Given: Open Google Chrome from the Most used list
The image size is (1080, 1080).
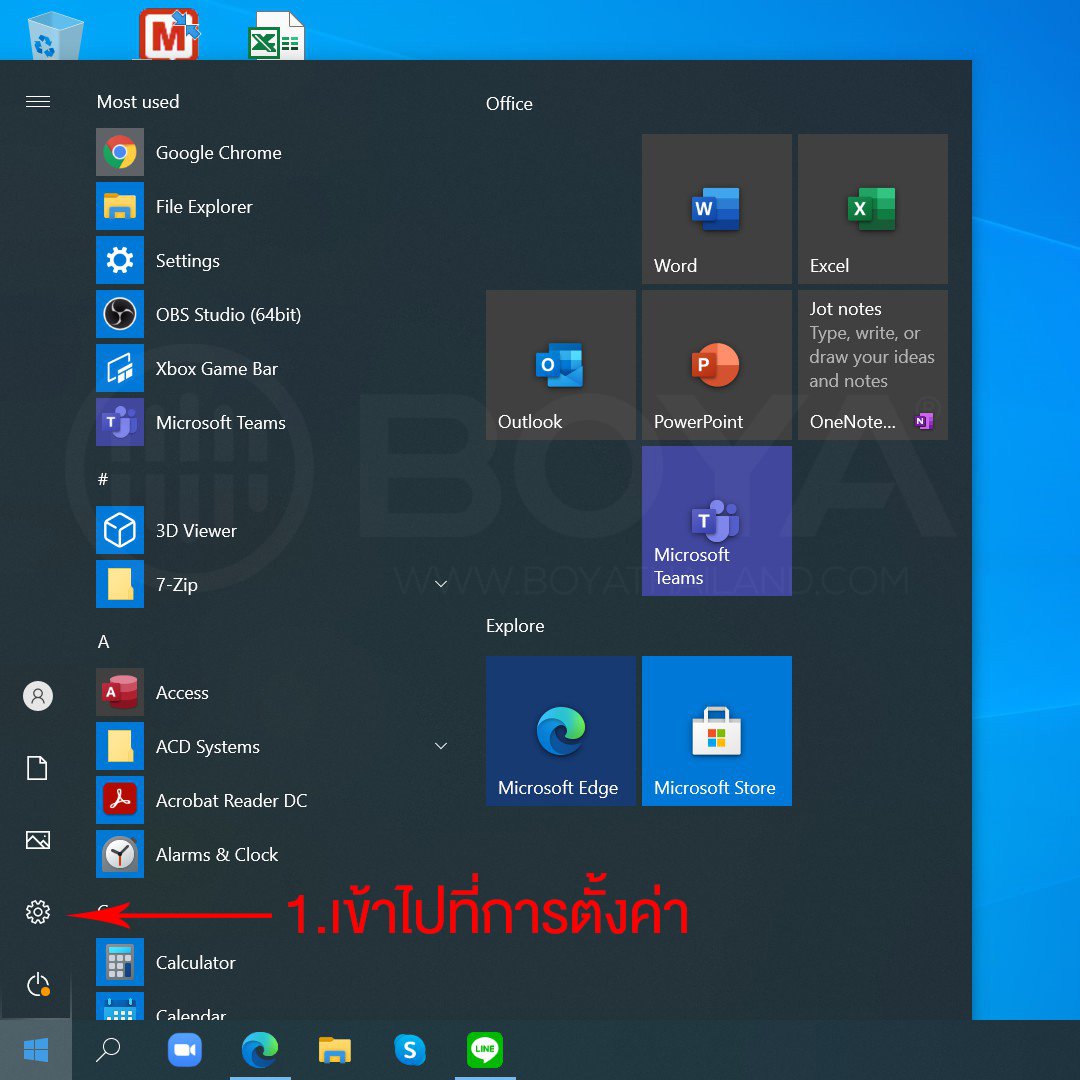Looking at the screenshot, I should pyautogui.click(x=218, y=153).
